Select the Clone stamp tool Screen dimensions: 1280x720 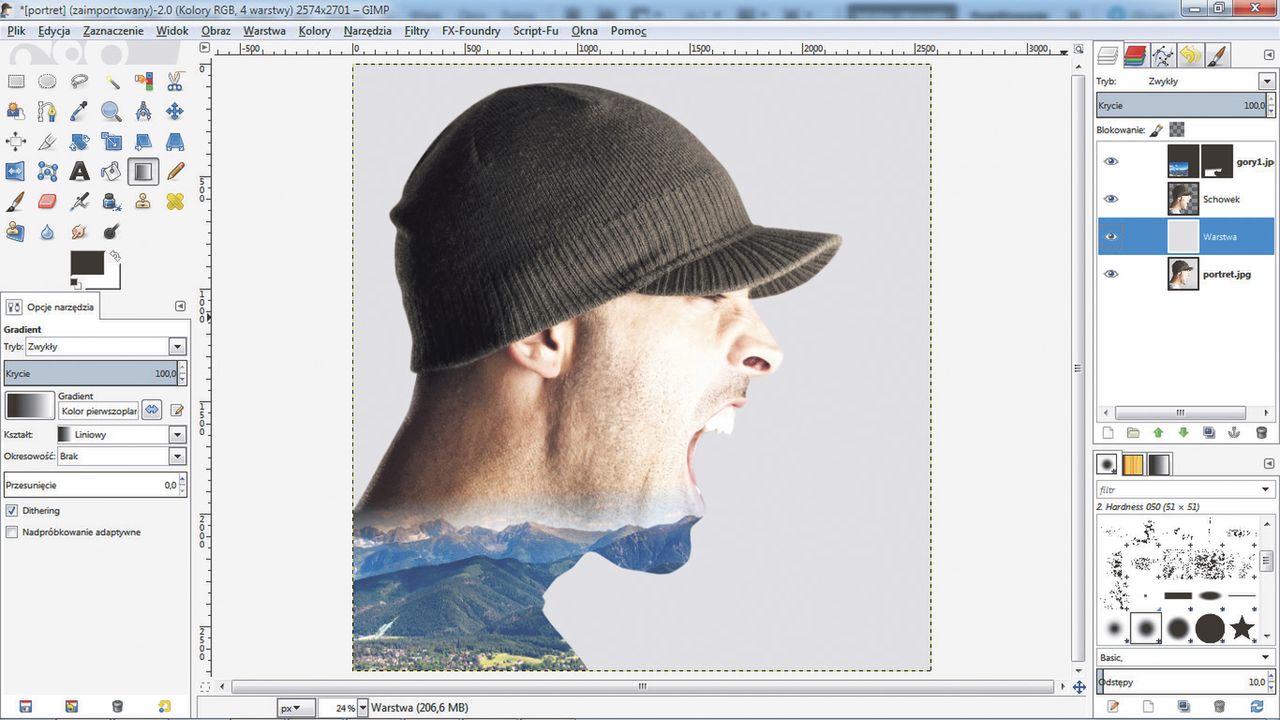pos(143,201)
